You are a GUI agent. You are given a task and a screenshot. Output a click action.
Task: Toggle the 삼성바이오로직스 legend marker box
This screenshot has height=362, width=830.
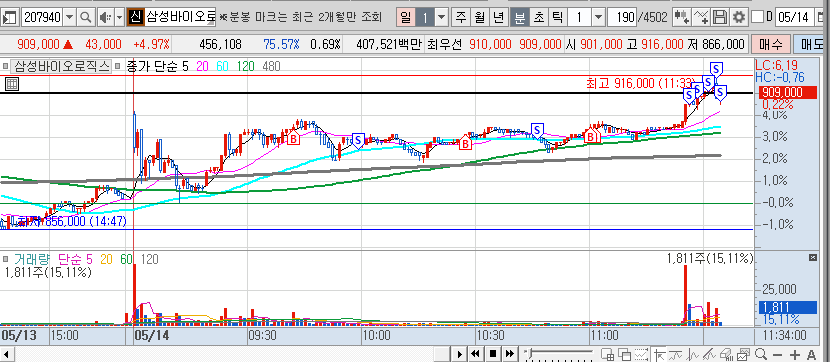[5, 66]
